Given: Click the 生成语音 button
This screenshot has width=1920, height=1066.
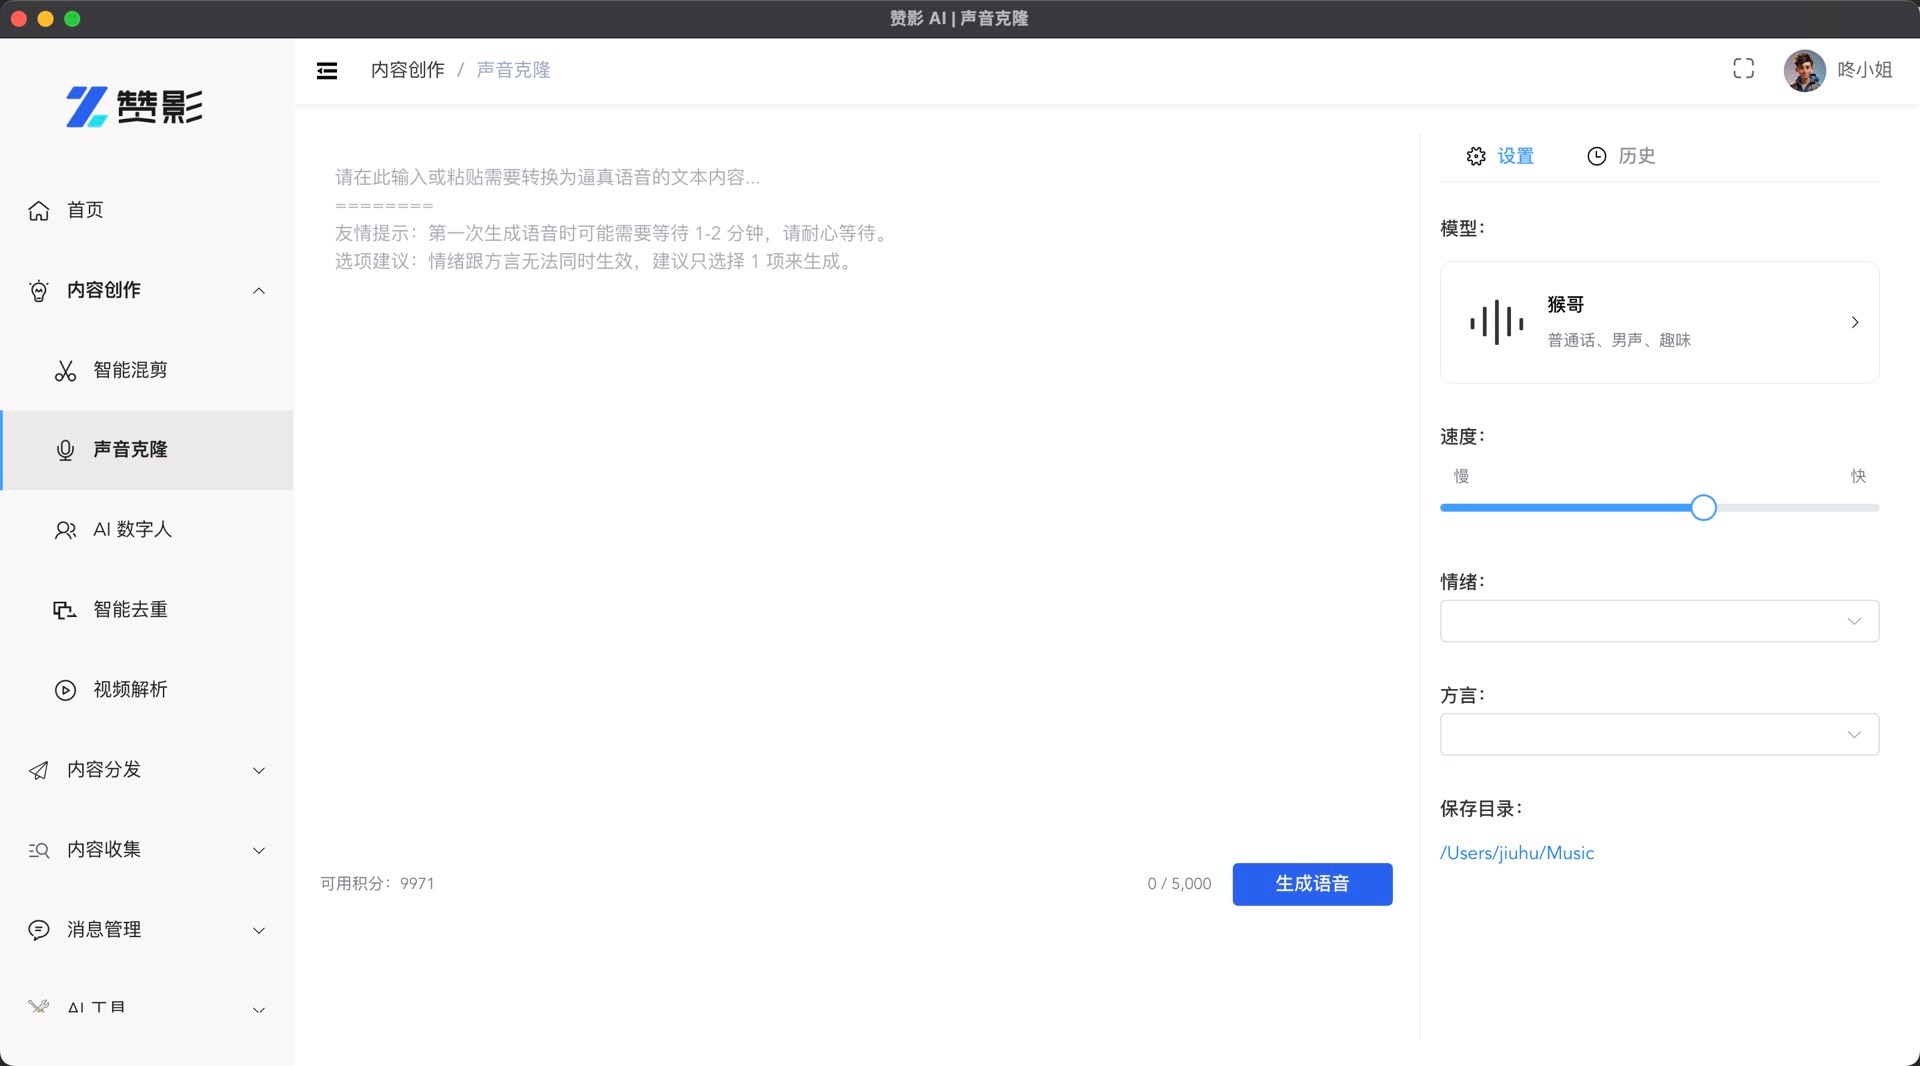Looking at the screenshot, I should pos(1312,884).
